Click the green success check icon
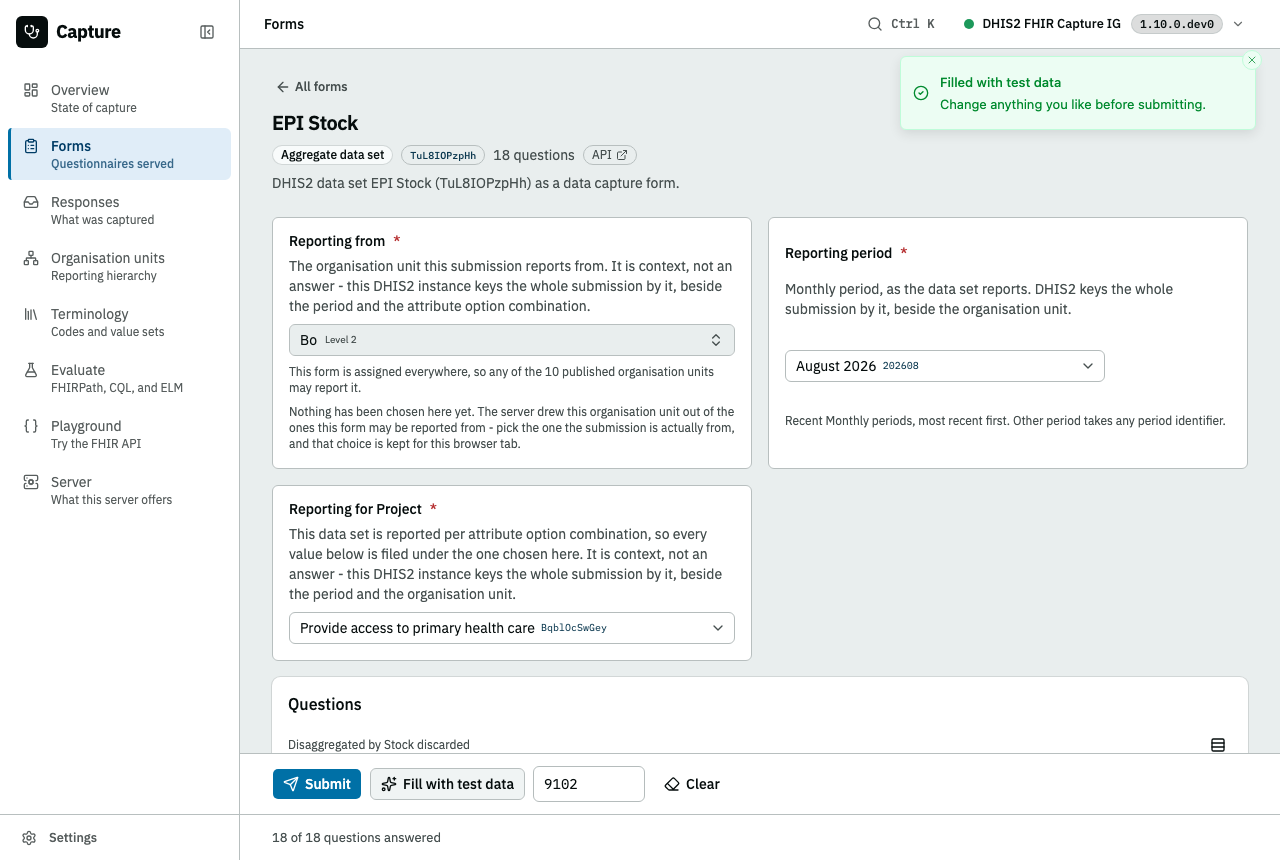Screen dimensions: 1280x860 point(921,93)
